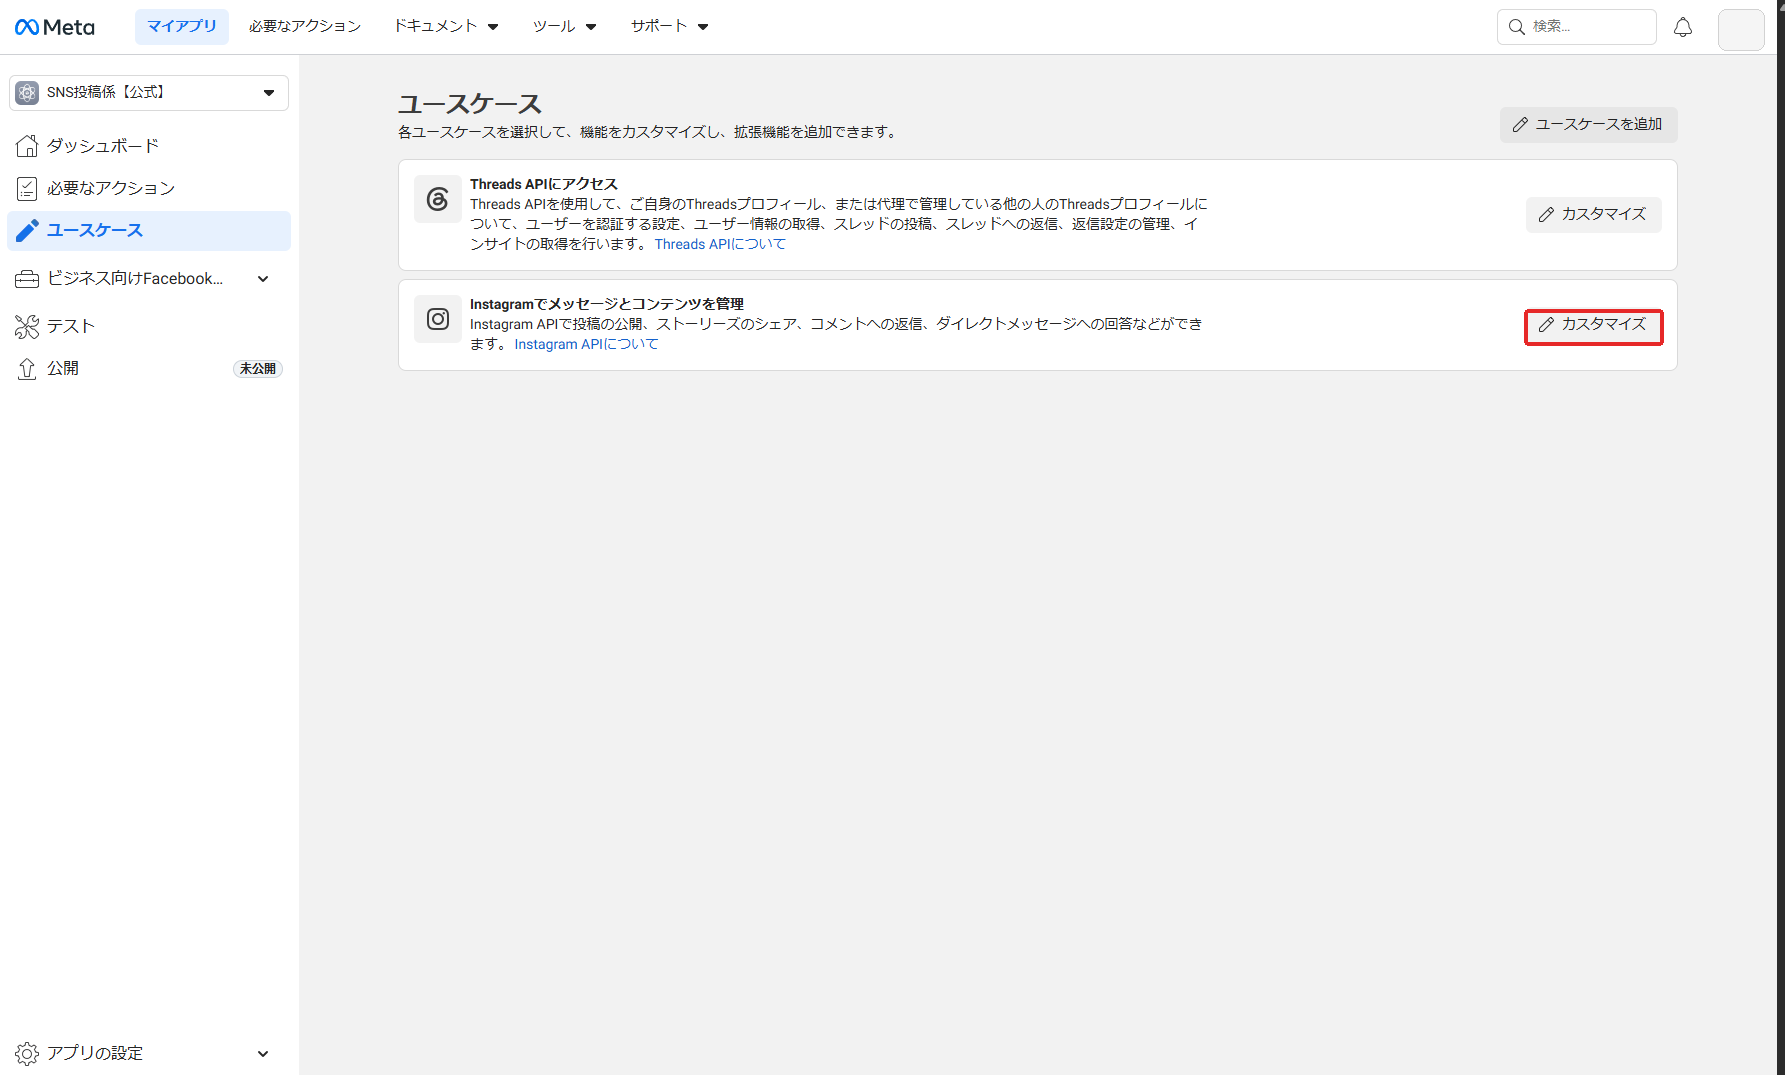1785x1075 pixels.
Task: Expand the ツール menu
Action: click(565, 27)
